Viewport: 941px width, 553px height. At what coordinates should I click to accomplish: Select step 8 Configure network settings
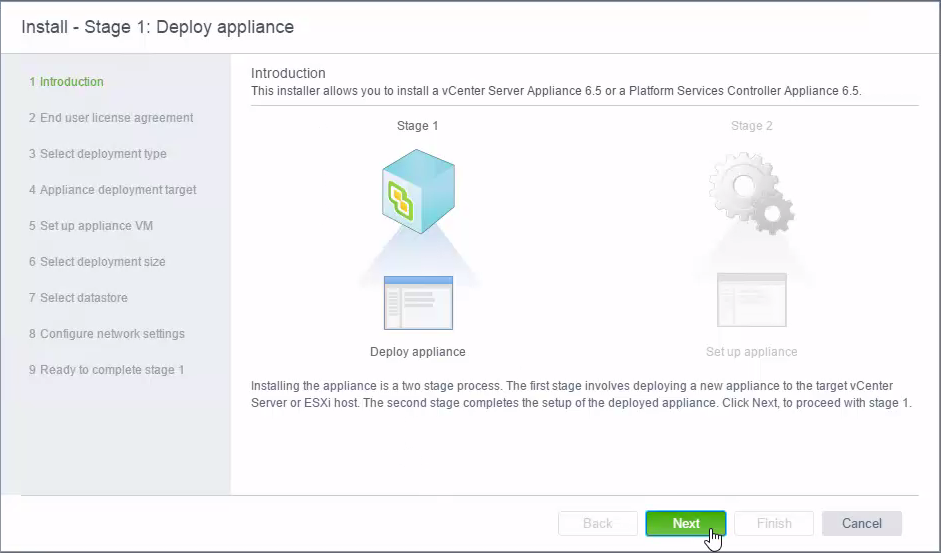point(107,334)
